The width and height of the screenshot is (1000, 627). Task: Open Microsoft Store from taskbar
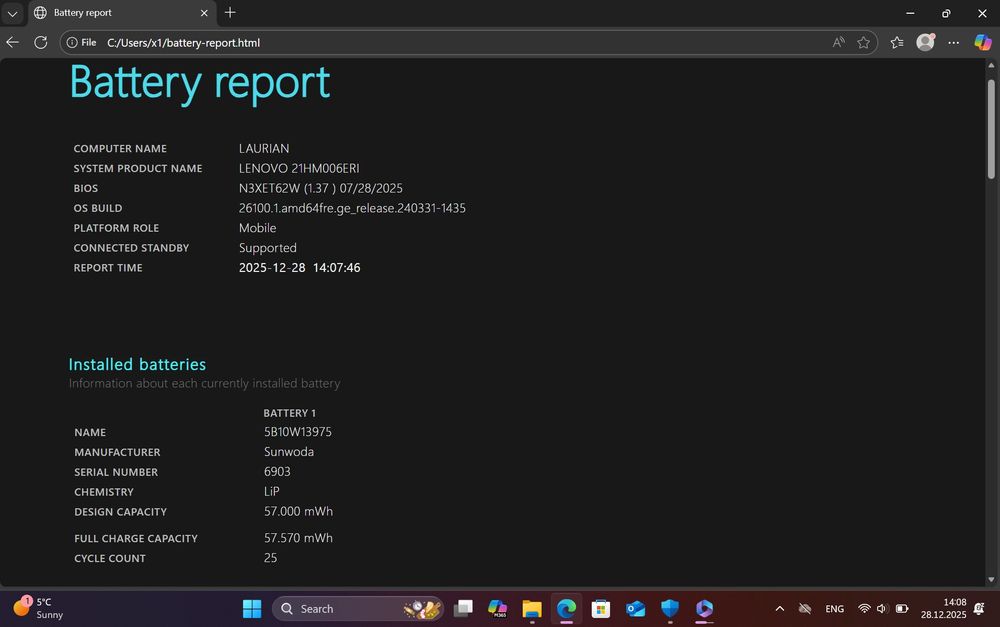601,609
